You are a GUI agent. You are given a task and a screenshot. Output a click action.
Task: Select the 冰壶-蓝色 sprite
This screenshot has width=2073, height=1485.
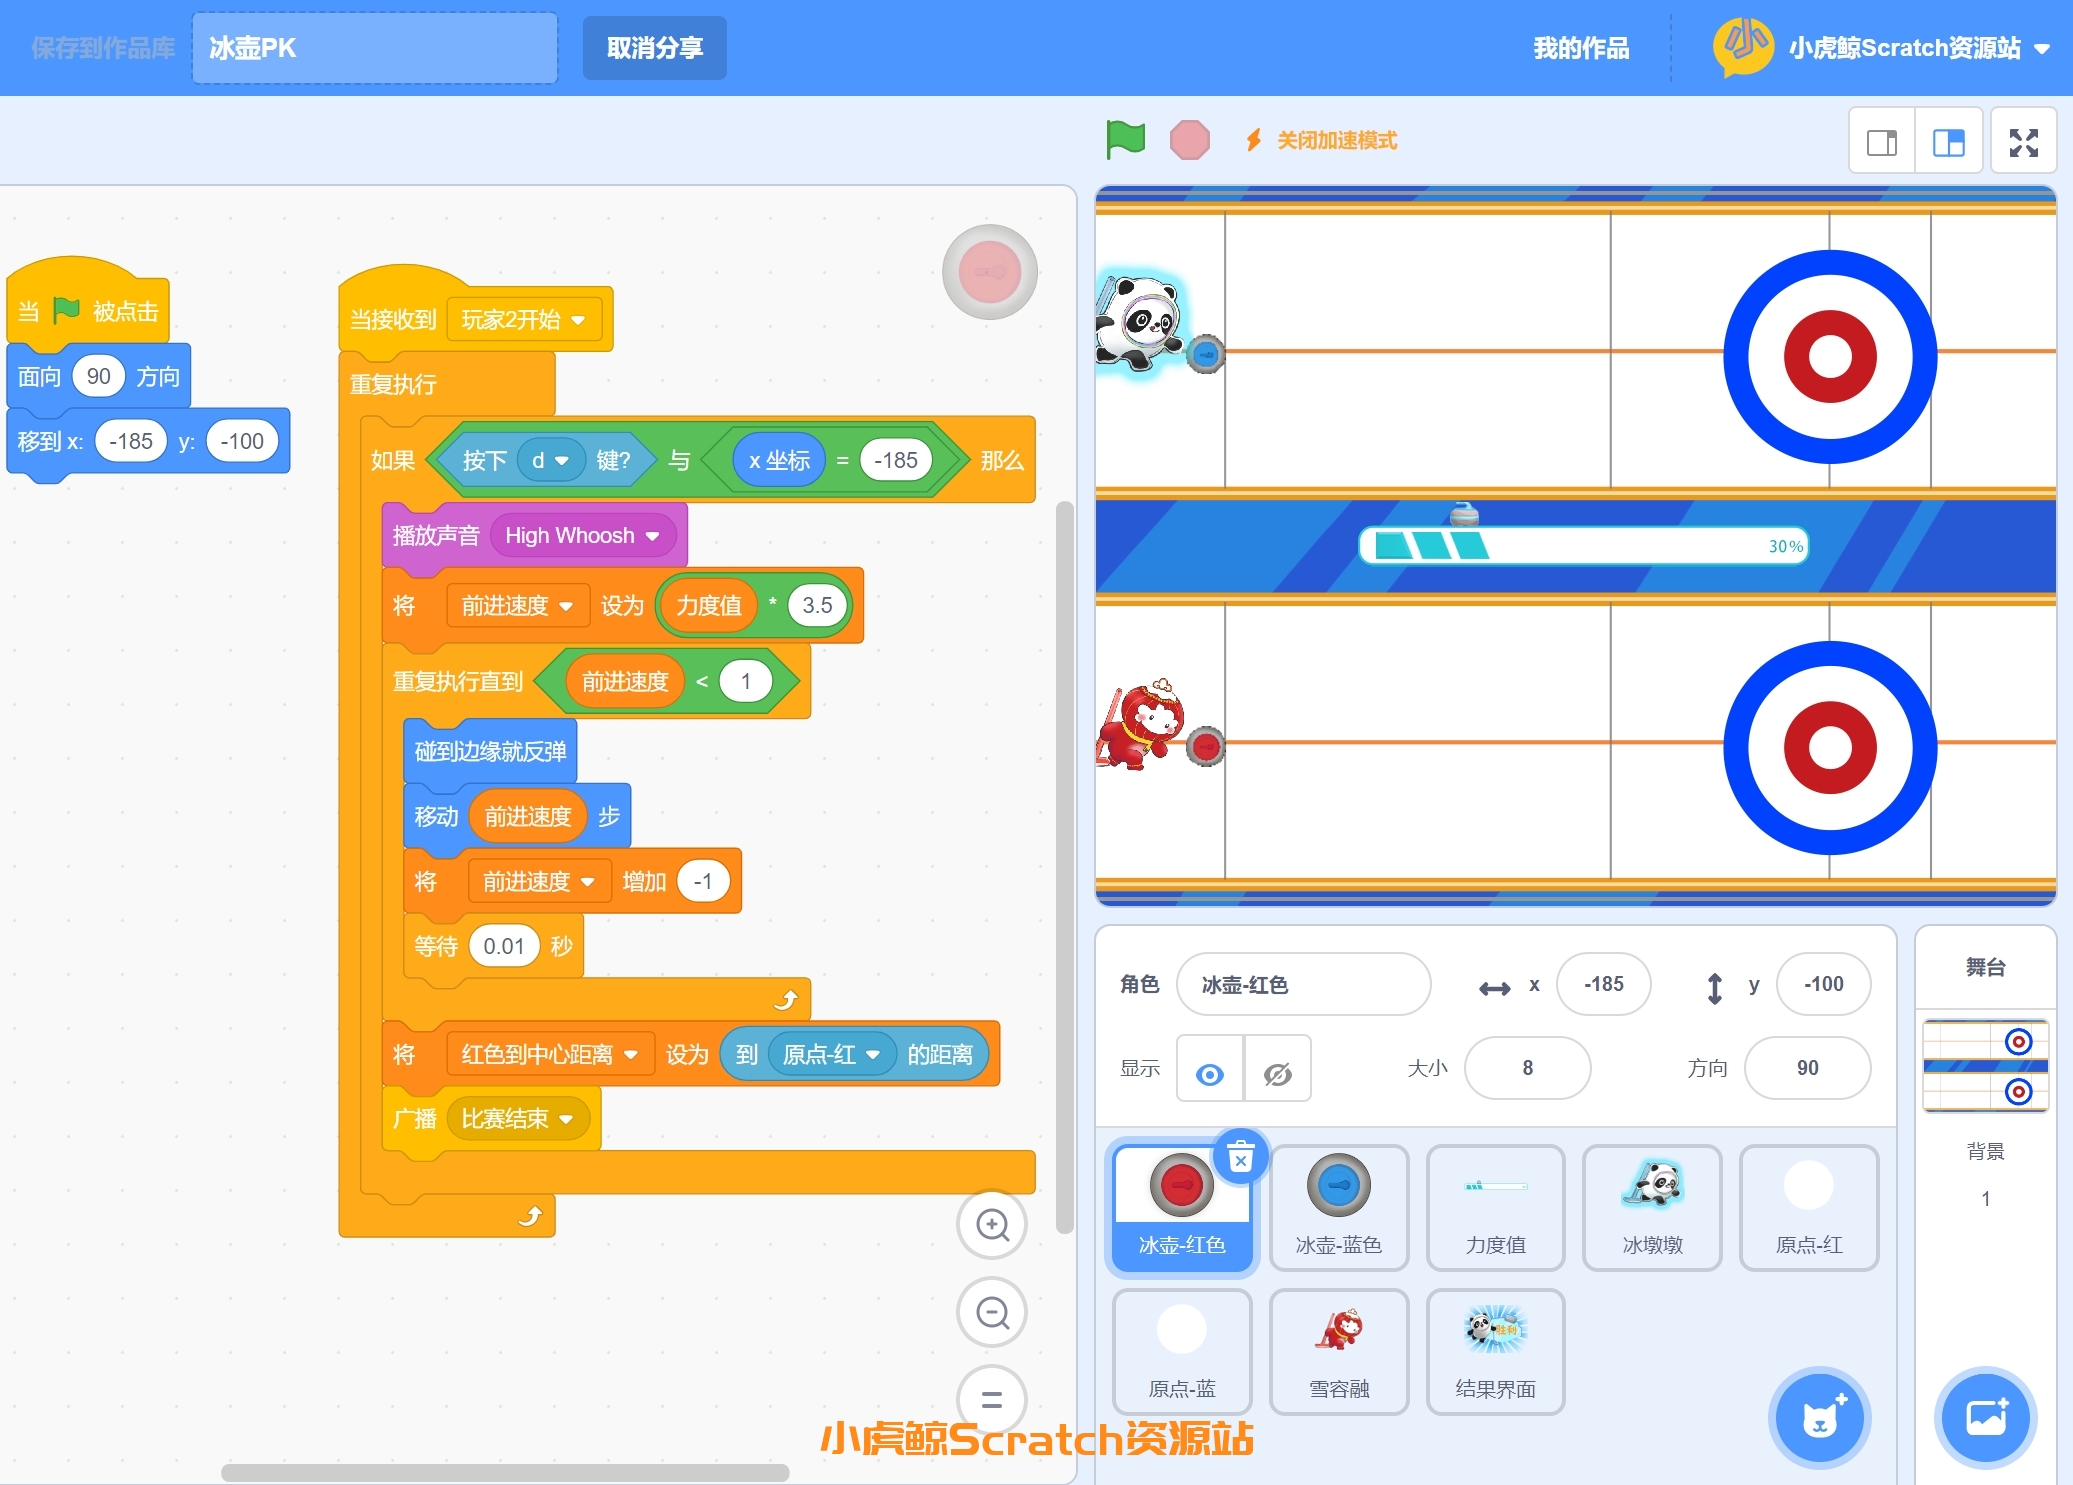[1338, 1208]
